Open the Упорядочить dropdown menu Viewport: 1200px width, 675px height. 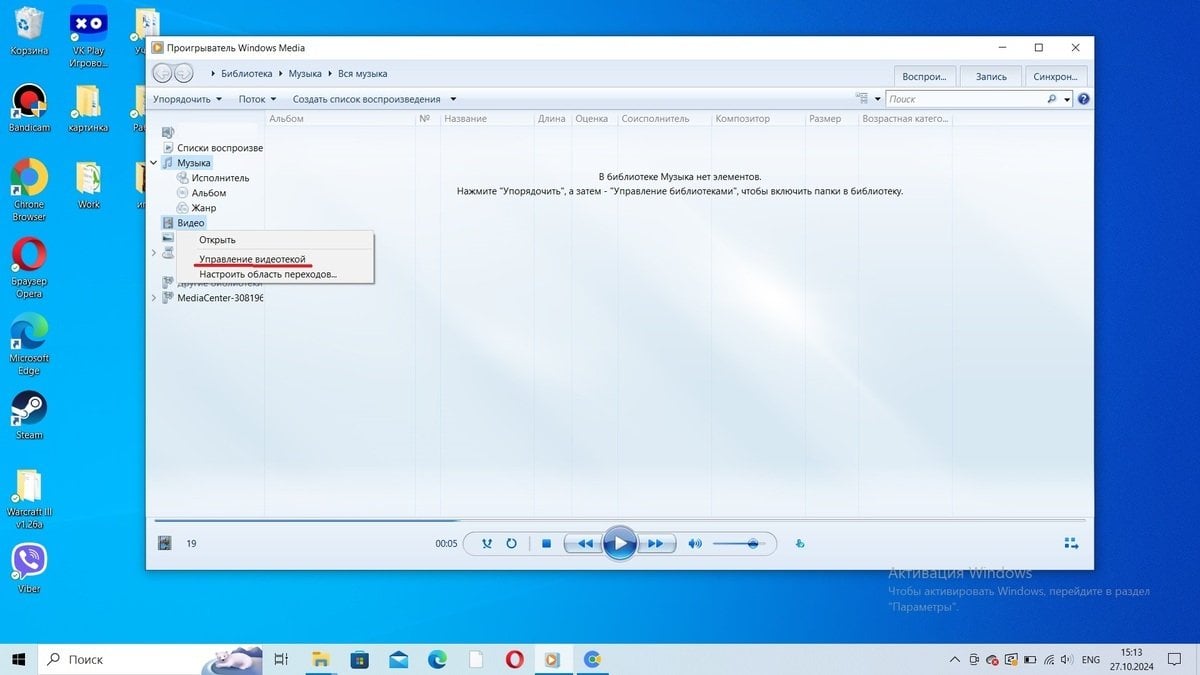pos(187,99)
